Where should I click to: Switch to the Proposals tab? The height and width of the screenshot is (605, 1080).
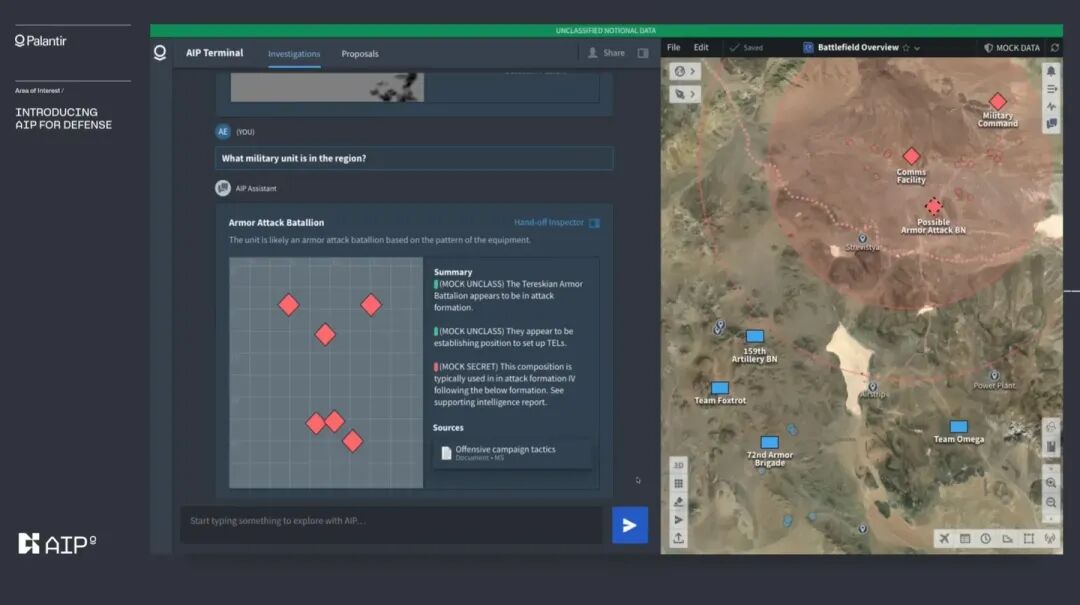pos(360,54)
